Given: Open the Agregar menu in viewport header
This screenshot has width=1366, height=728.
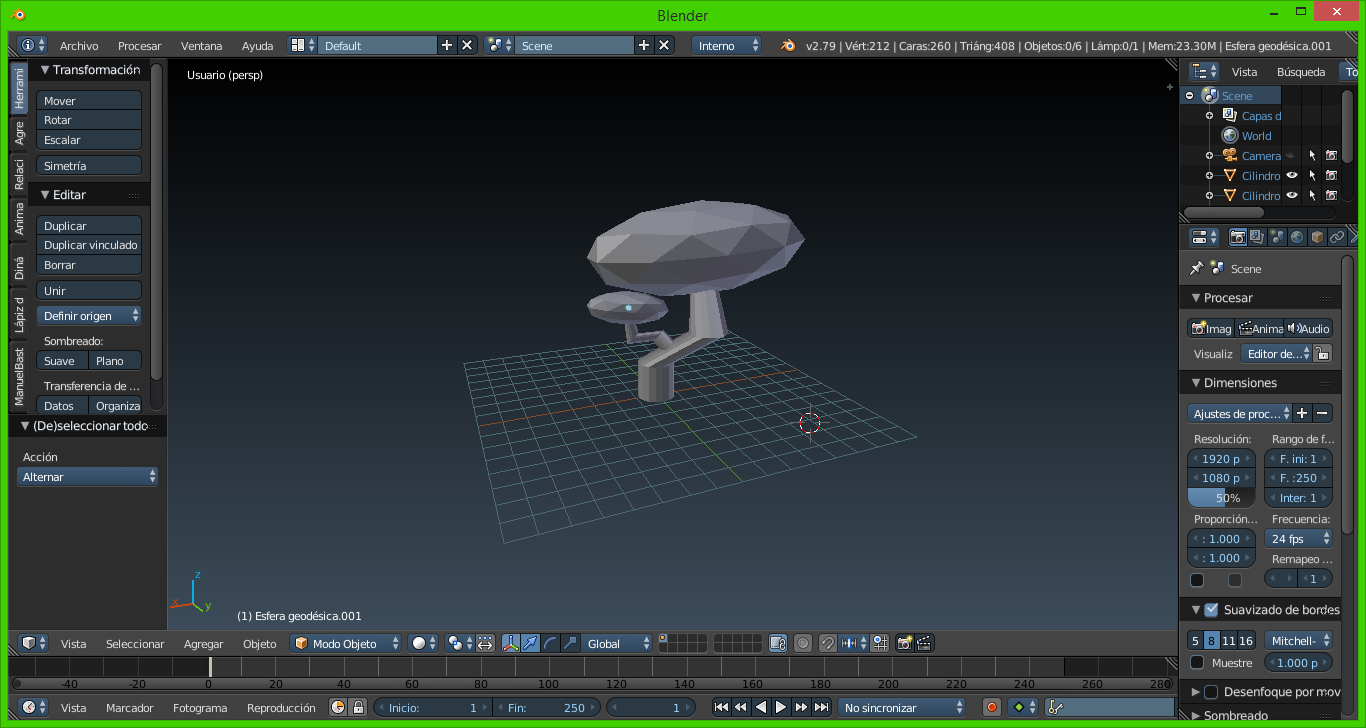Looking at the screenshot, I should pos(203,644).
